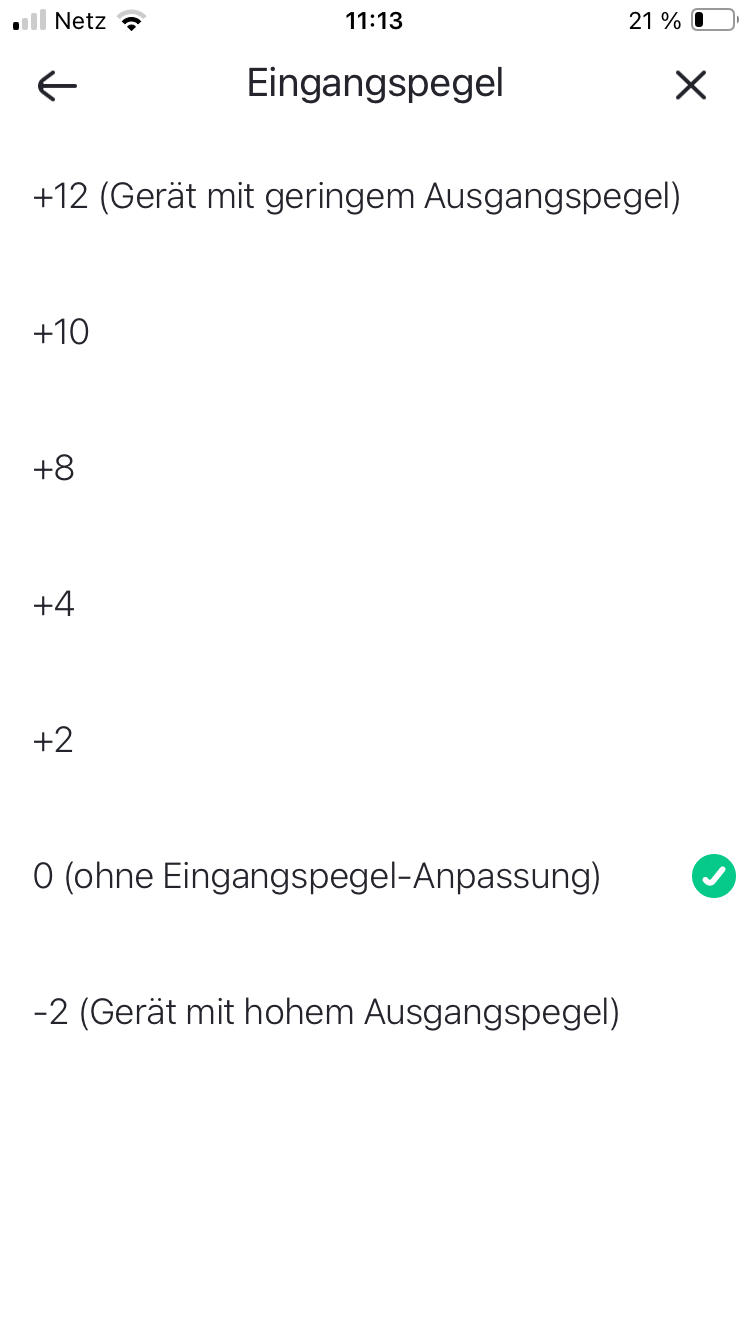
Task: Tap the Eingangspegel page title
Action: coord(375,84)
